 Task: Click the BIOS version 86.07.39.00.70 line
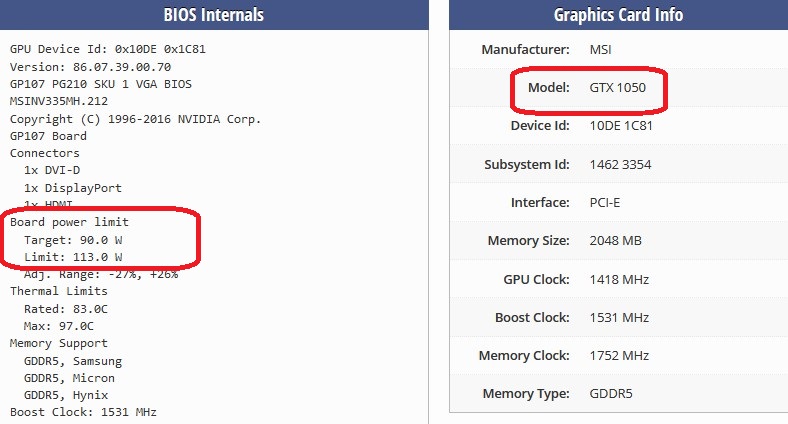pyautogui.click(x=89, y=66)
